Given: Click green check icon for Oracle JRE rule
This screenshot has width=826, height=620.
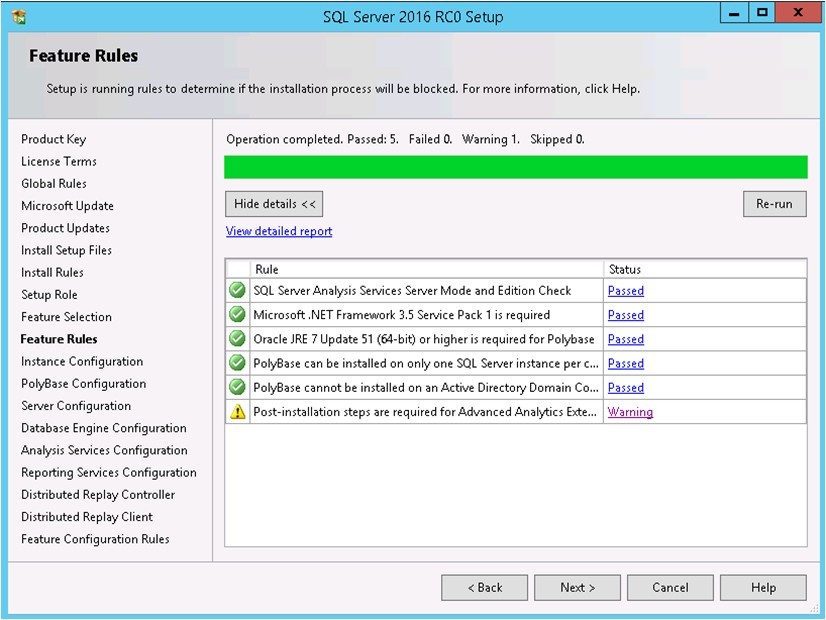Looking at the screenshot, I should click(x=238, y=339).
